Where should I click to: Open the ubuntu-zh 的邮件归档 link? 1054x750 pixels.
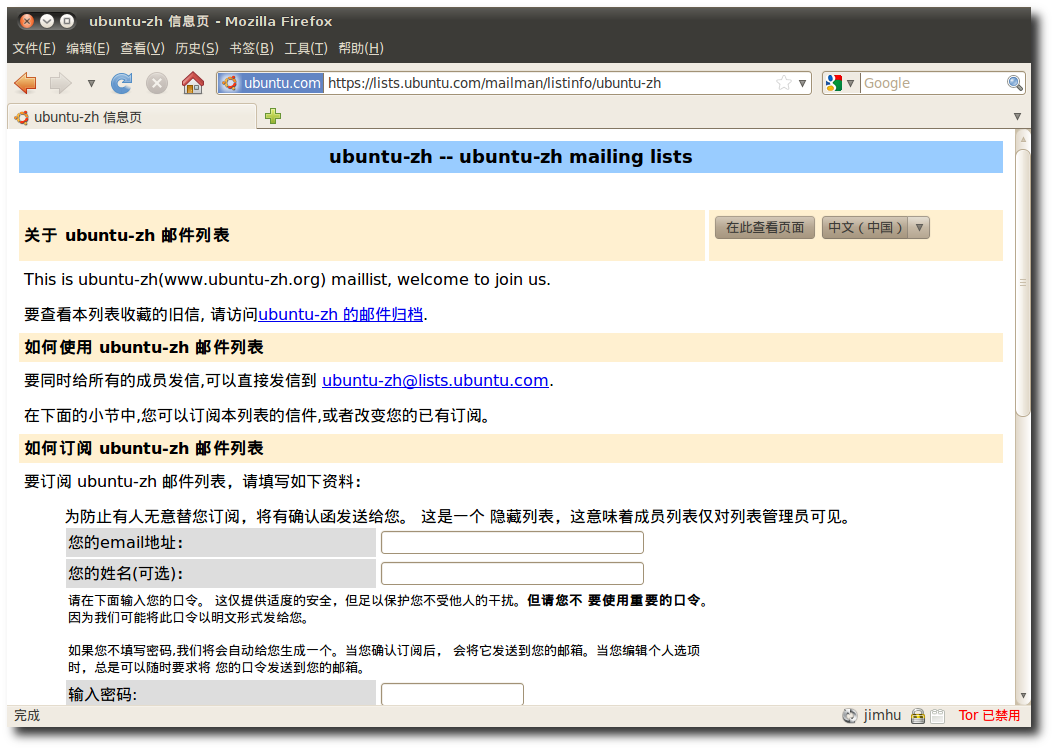341,315
